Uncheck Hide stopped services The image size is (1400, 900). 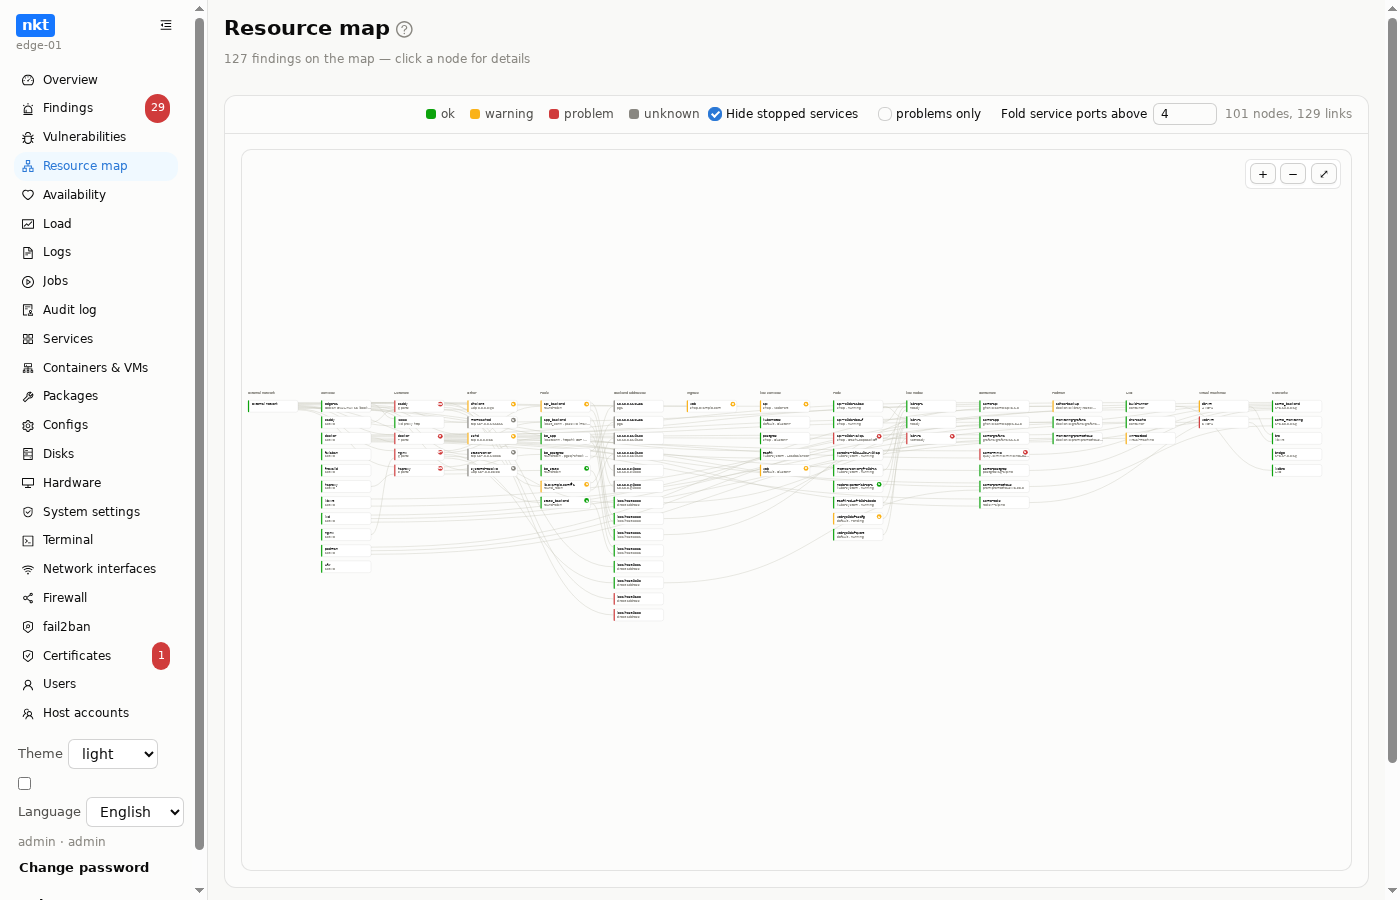point(715,114)
